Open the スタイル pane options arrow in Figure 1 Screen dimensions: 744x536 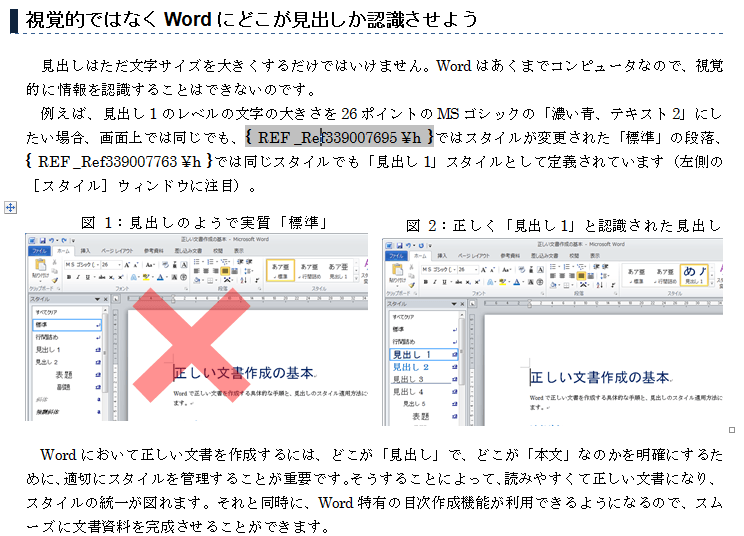coord(97,299)
